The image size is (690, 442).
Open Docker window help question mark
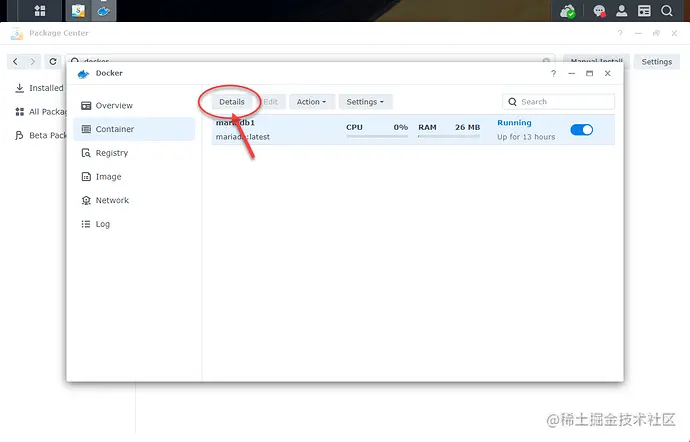pos(553,74)
